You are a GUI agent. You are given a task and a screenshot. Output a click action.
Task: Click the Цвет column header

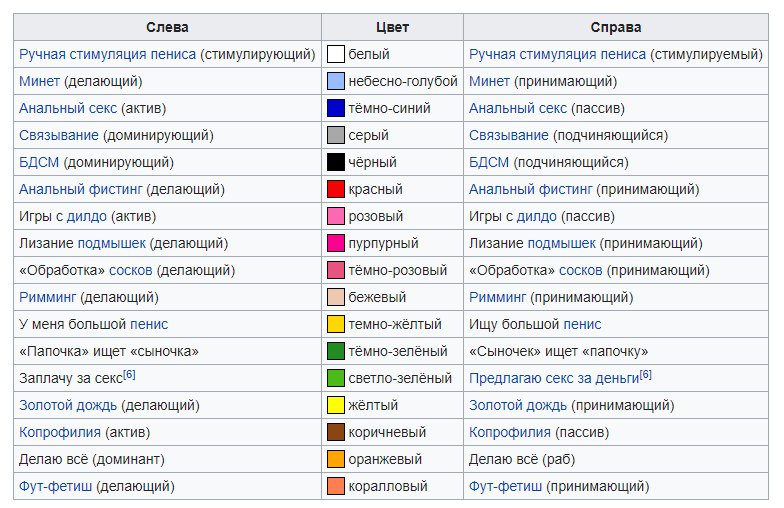tap(392, 27)
